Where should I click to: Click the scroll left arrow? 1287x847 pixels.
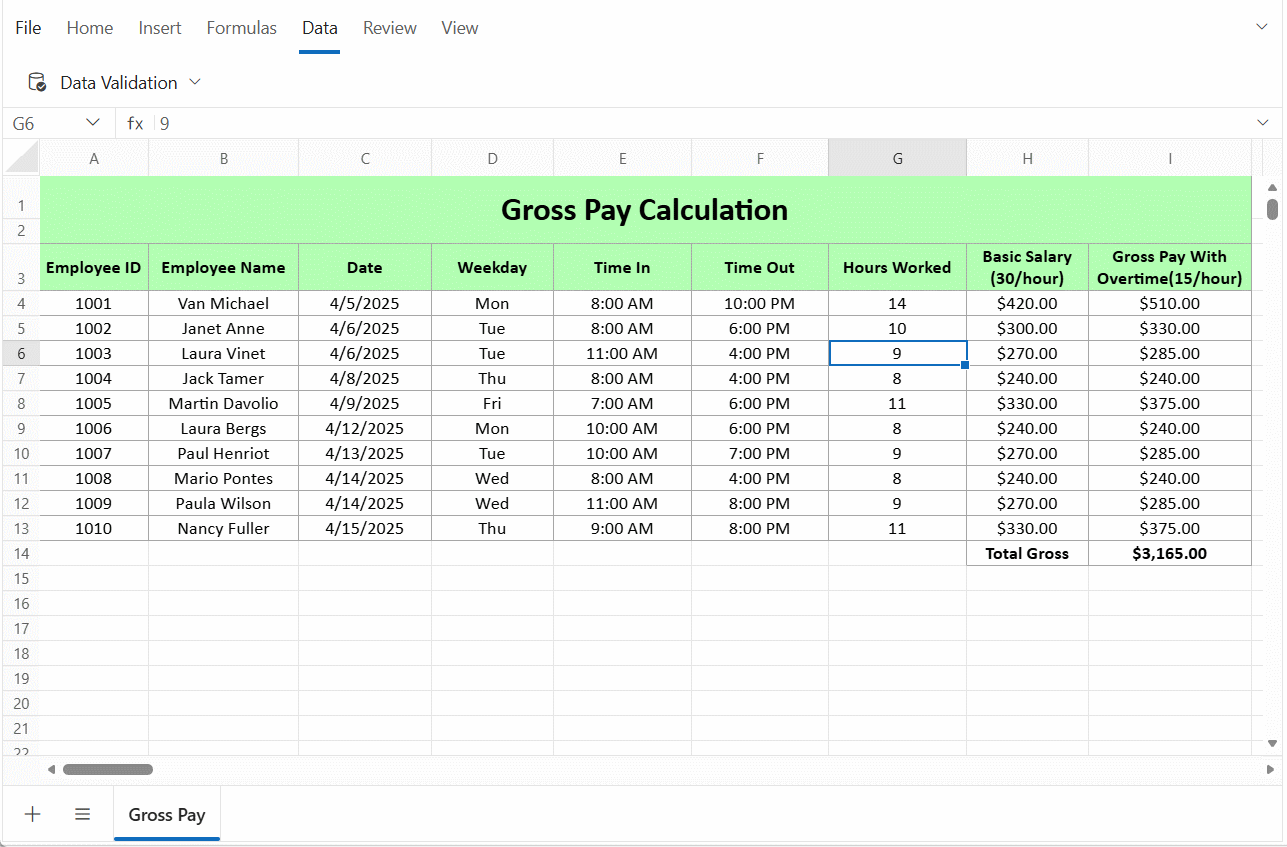pos(52,769)
